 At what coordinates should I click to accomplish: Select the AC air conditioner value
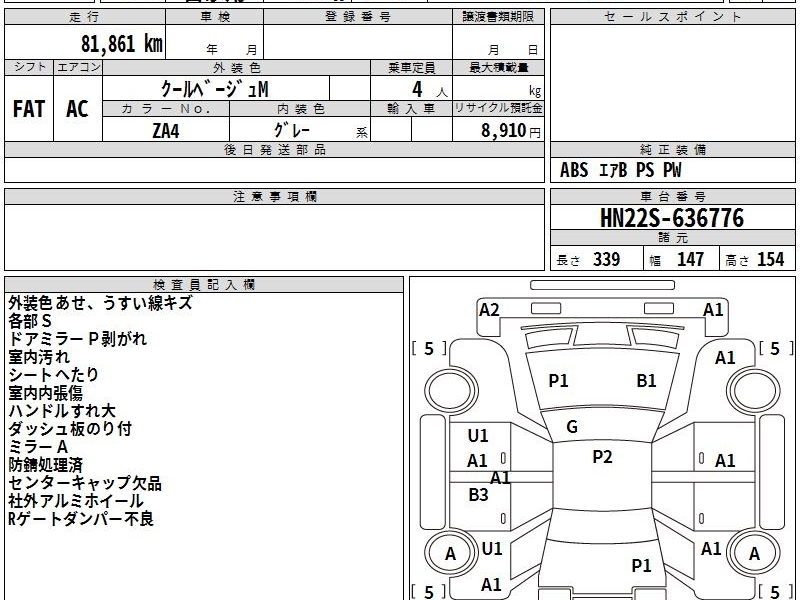click(78, 109)
